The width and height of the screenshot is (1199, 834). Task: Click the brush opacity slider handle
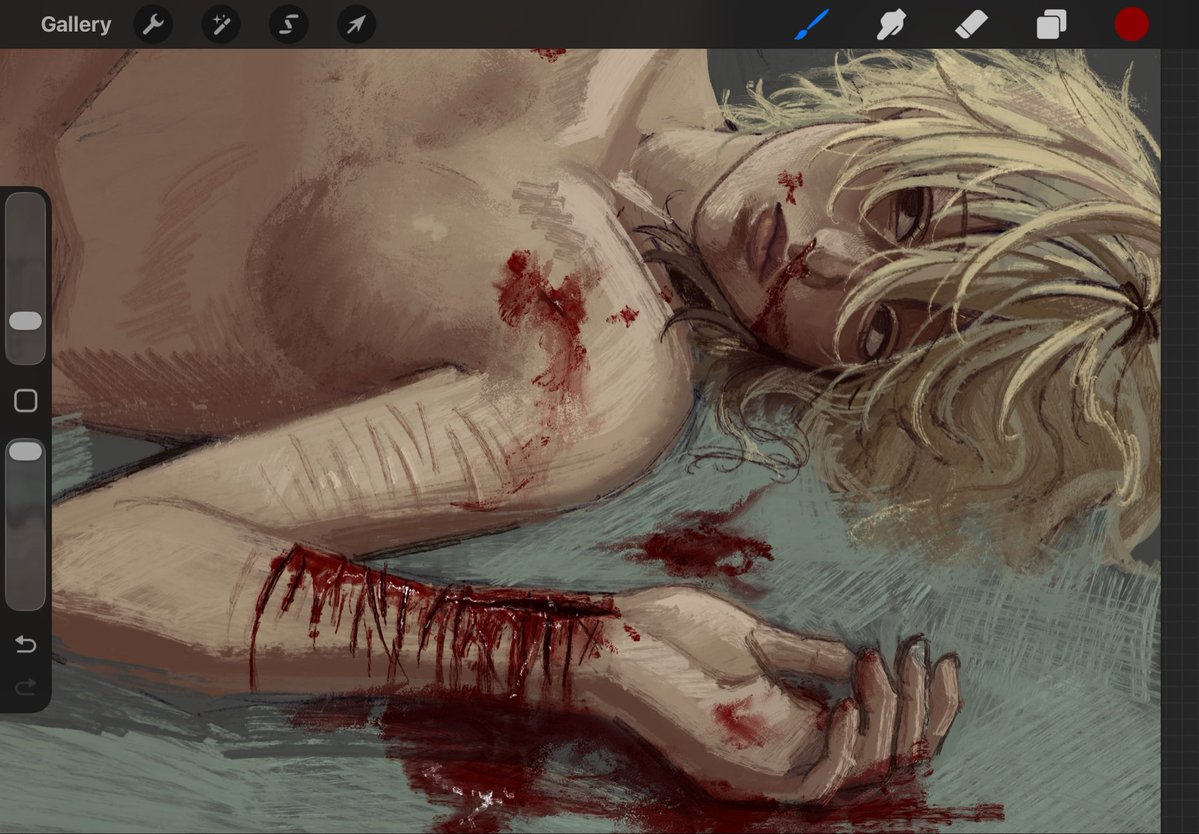pos(25,451)
